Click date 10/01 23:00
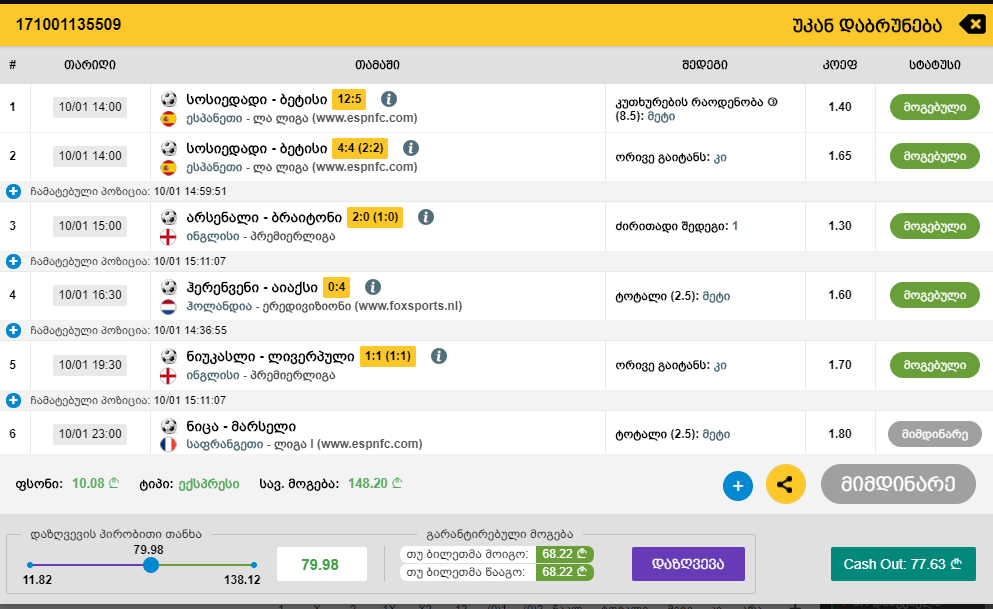The image size is (993, 609). (x=90, y=434)
